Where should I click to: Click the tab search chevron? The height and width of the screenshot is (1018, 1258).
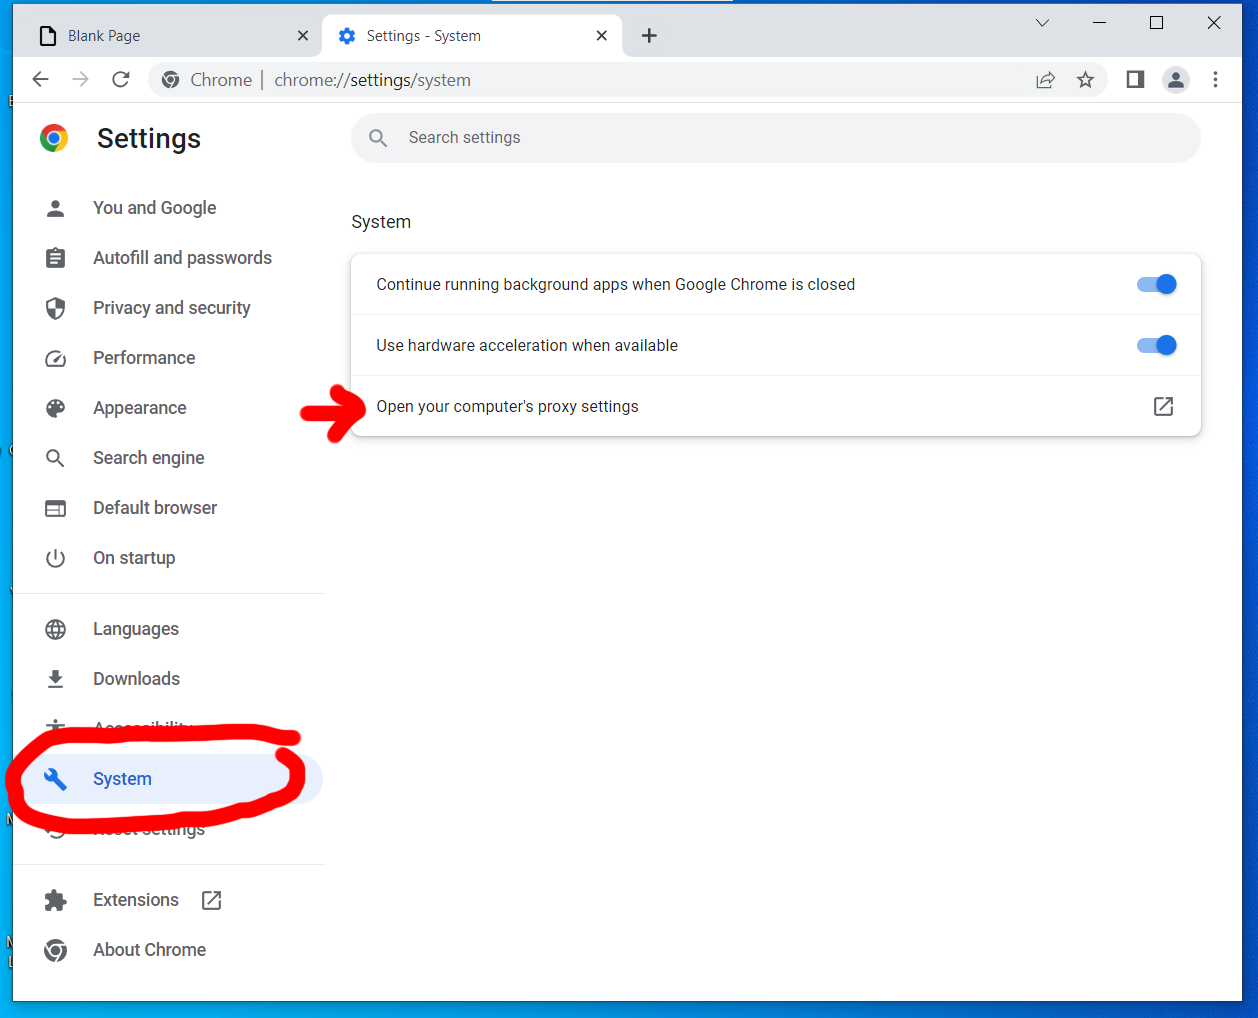point(1042,23)
